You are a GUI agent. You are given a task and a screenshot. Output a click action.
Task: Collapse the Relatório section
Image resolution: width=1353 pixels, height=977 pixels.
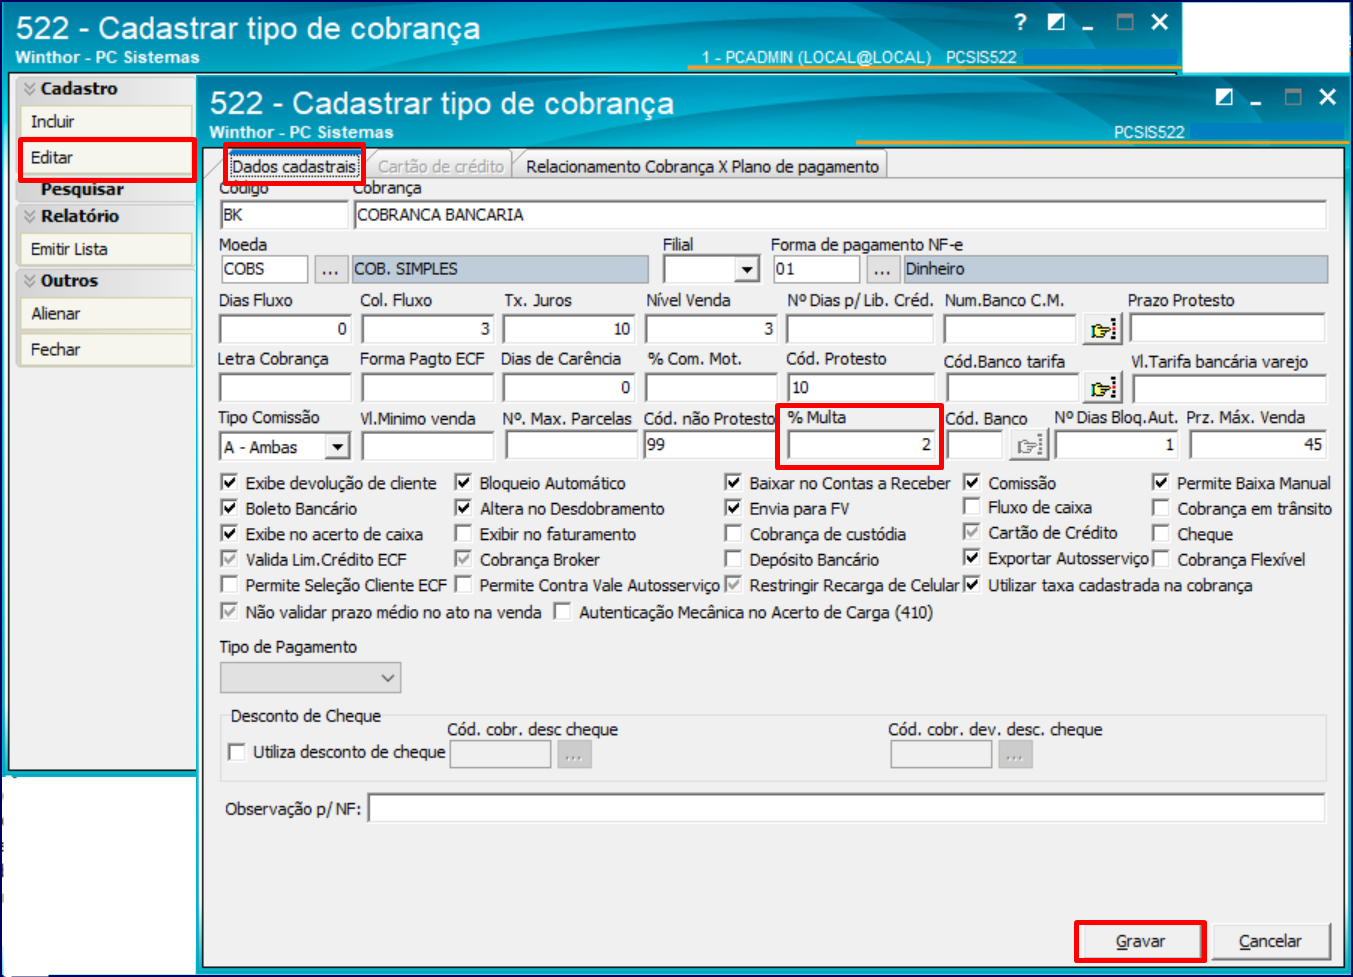click(x=30, y=216)
